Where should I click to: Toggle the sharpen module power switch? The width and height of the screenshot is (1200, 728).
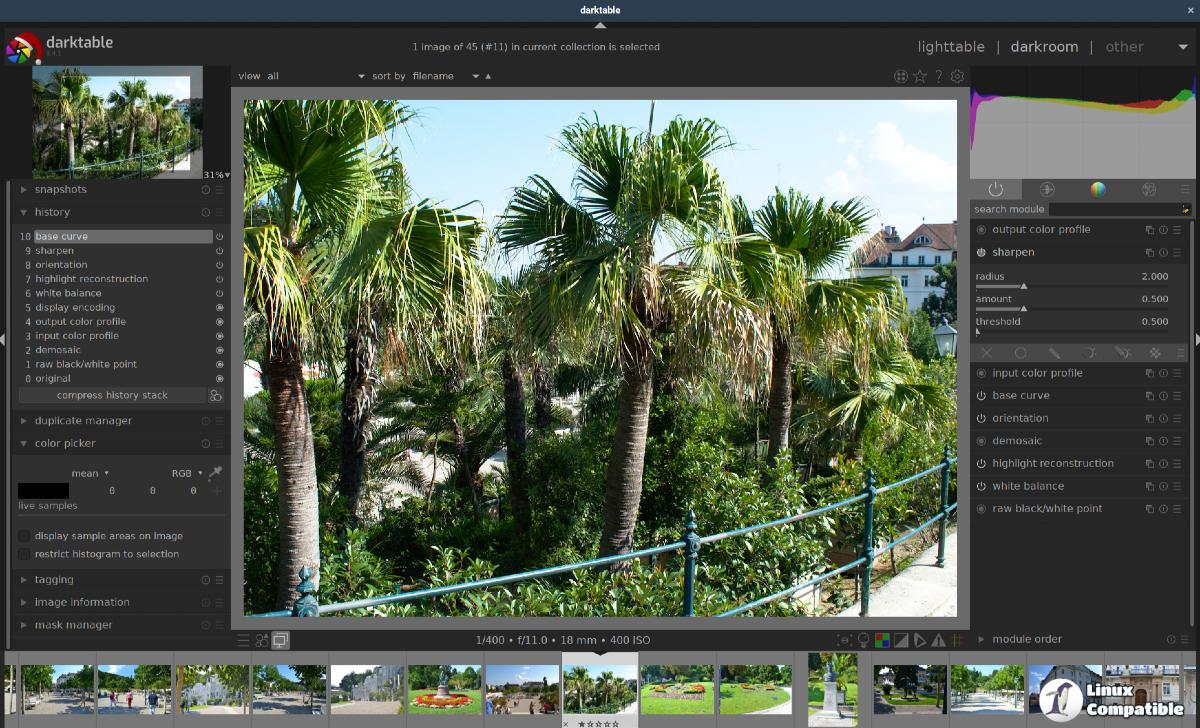(981, 253)
